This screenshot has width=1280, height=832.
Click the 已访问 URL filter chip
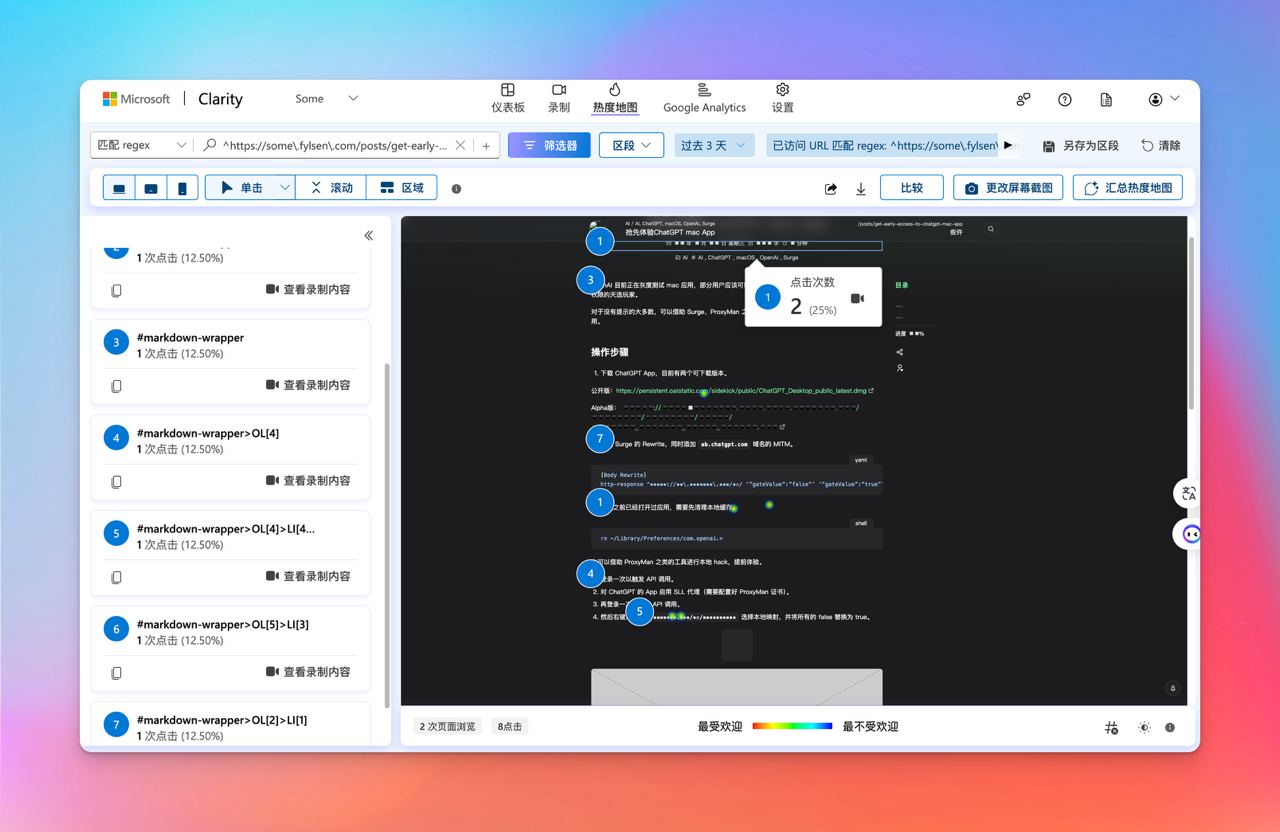pyautogui.click(x=883, y=145)
